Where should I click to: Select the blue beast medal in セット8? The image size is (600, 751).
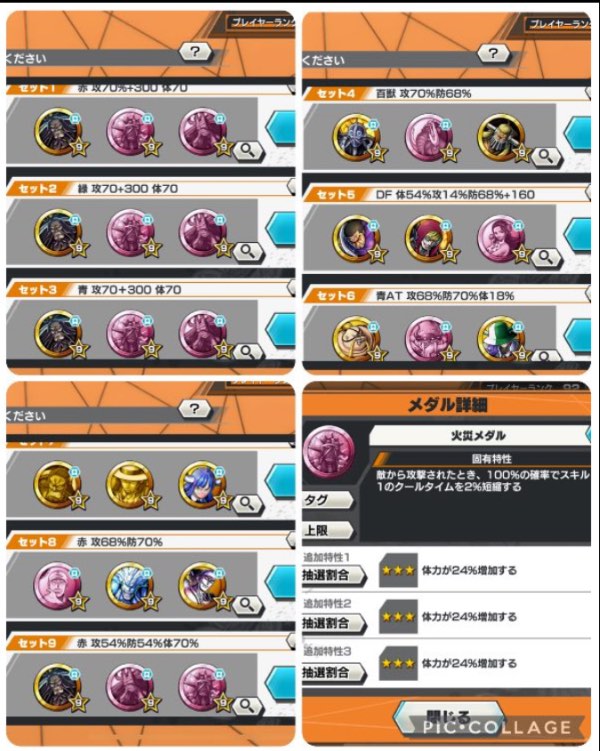(x=130, y=586)
